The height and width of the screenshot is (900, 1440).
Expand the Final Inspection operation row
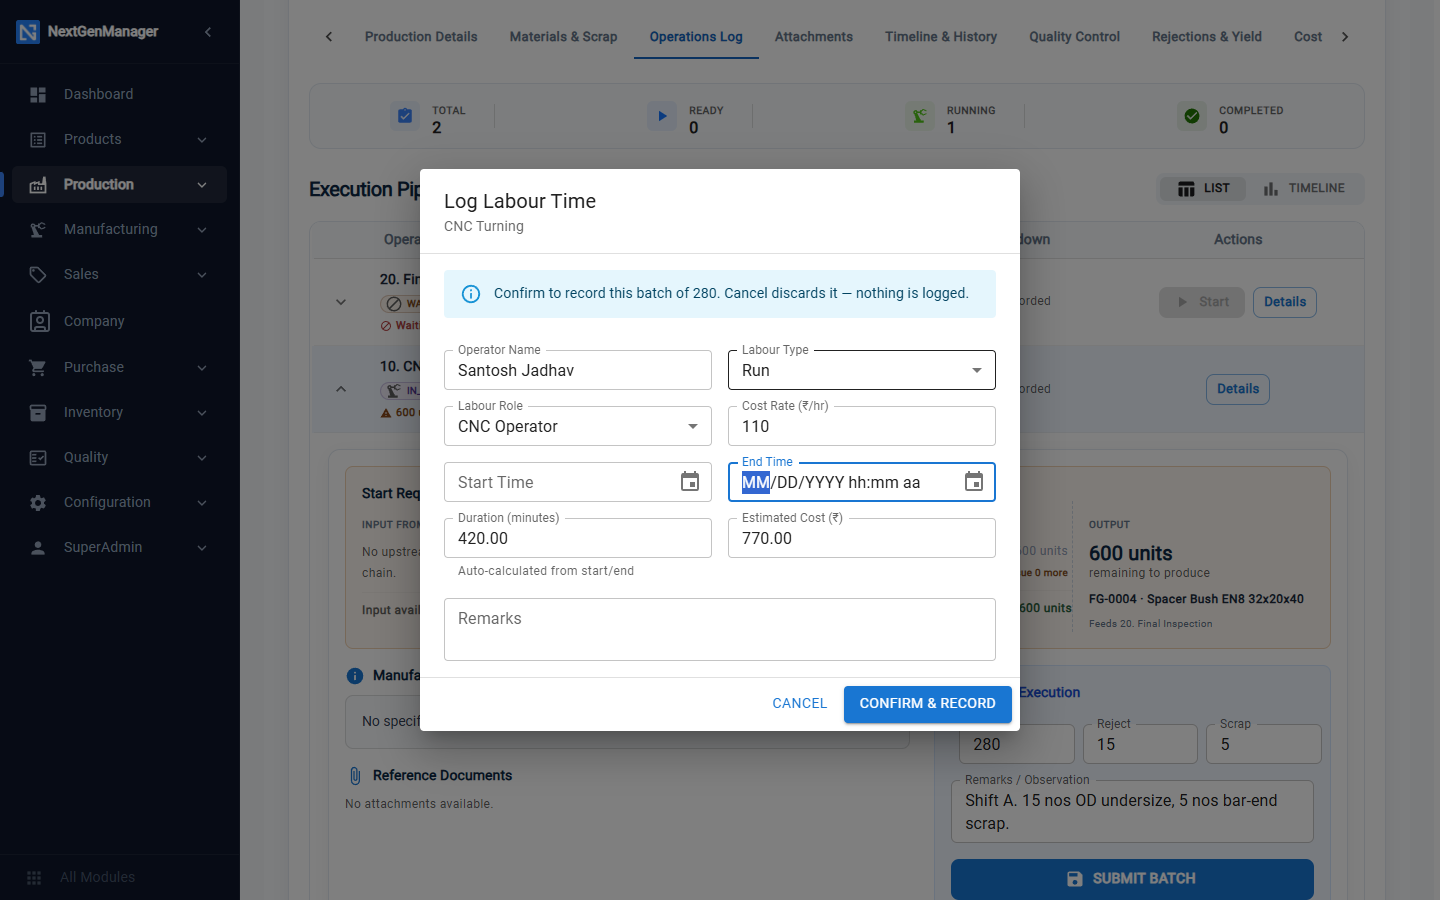[341, 302]
